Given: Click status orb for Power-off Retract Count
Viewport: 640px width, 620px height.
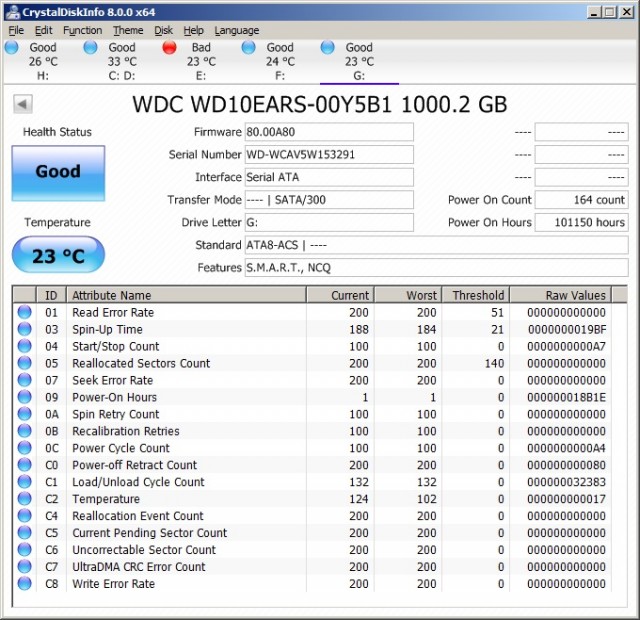Looking at the screenshot, I should point(24,464).
